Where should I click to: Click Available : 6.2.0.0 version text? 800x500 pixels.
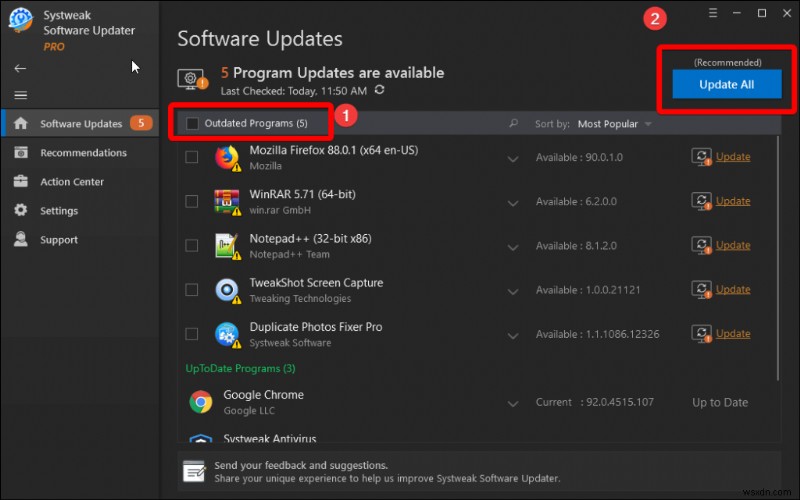576,202
